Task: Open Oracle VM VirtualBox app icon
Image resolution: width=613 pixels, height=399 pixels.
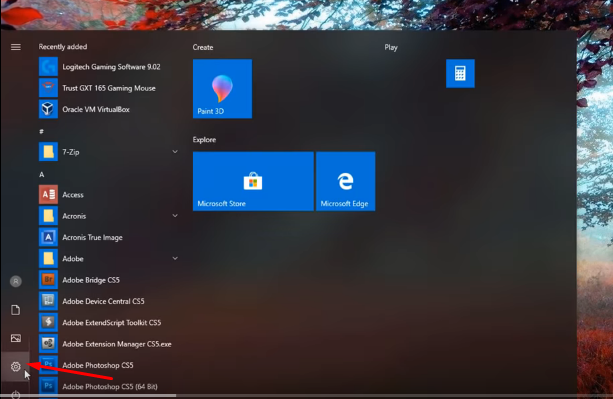Action: point(48,109)
